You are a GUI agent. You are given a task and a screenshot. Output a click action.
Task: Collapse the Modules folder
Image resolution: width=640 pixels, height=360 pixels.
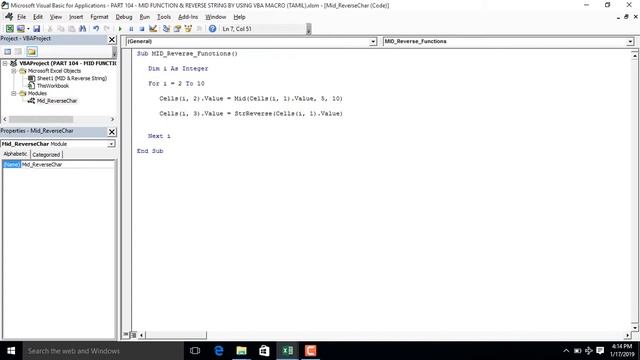click(x=14, y=93)
